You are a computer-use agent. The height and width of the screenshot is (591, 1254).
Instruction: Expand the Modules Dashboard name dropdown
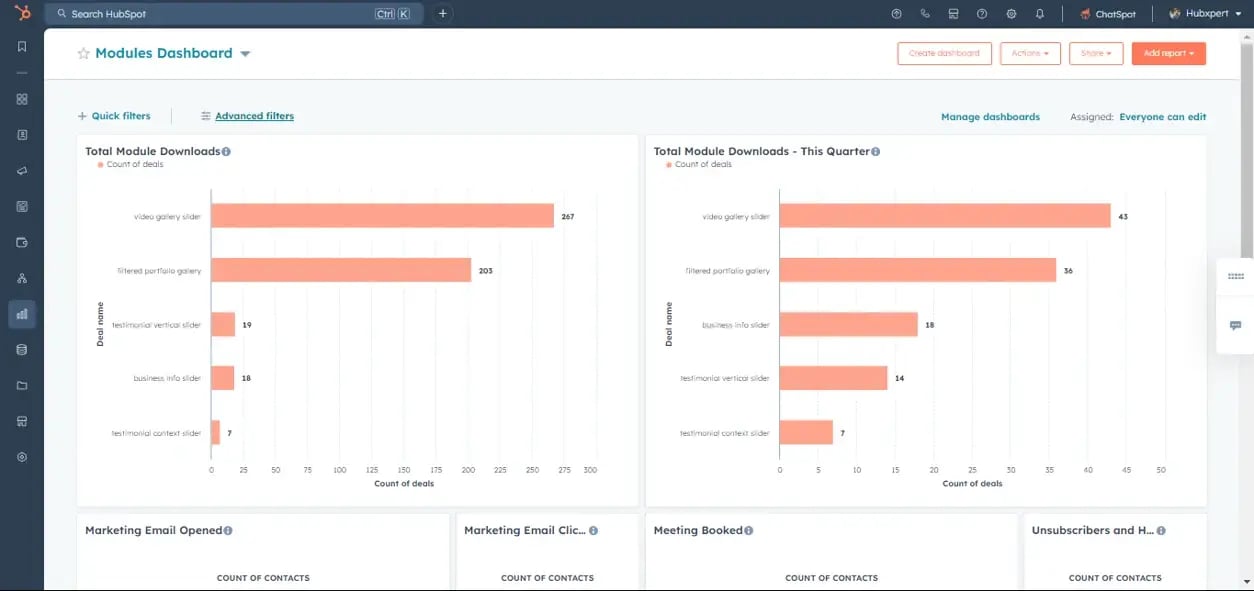(246, 54)
